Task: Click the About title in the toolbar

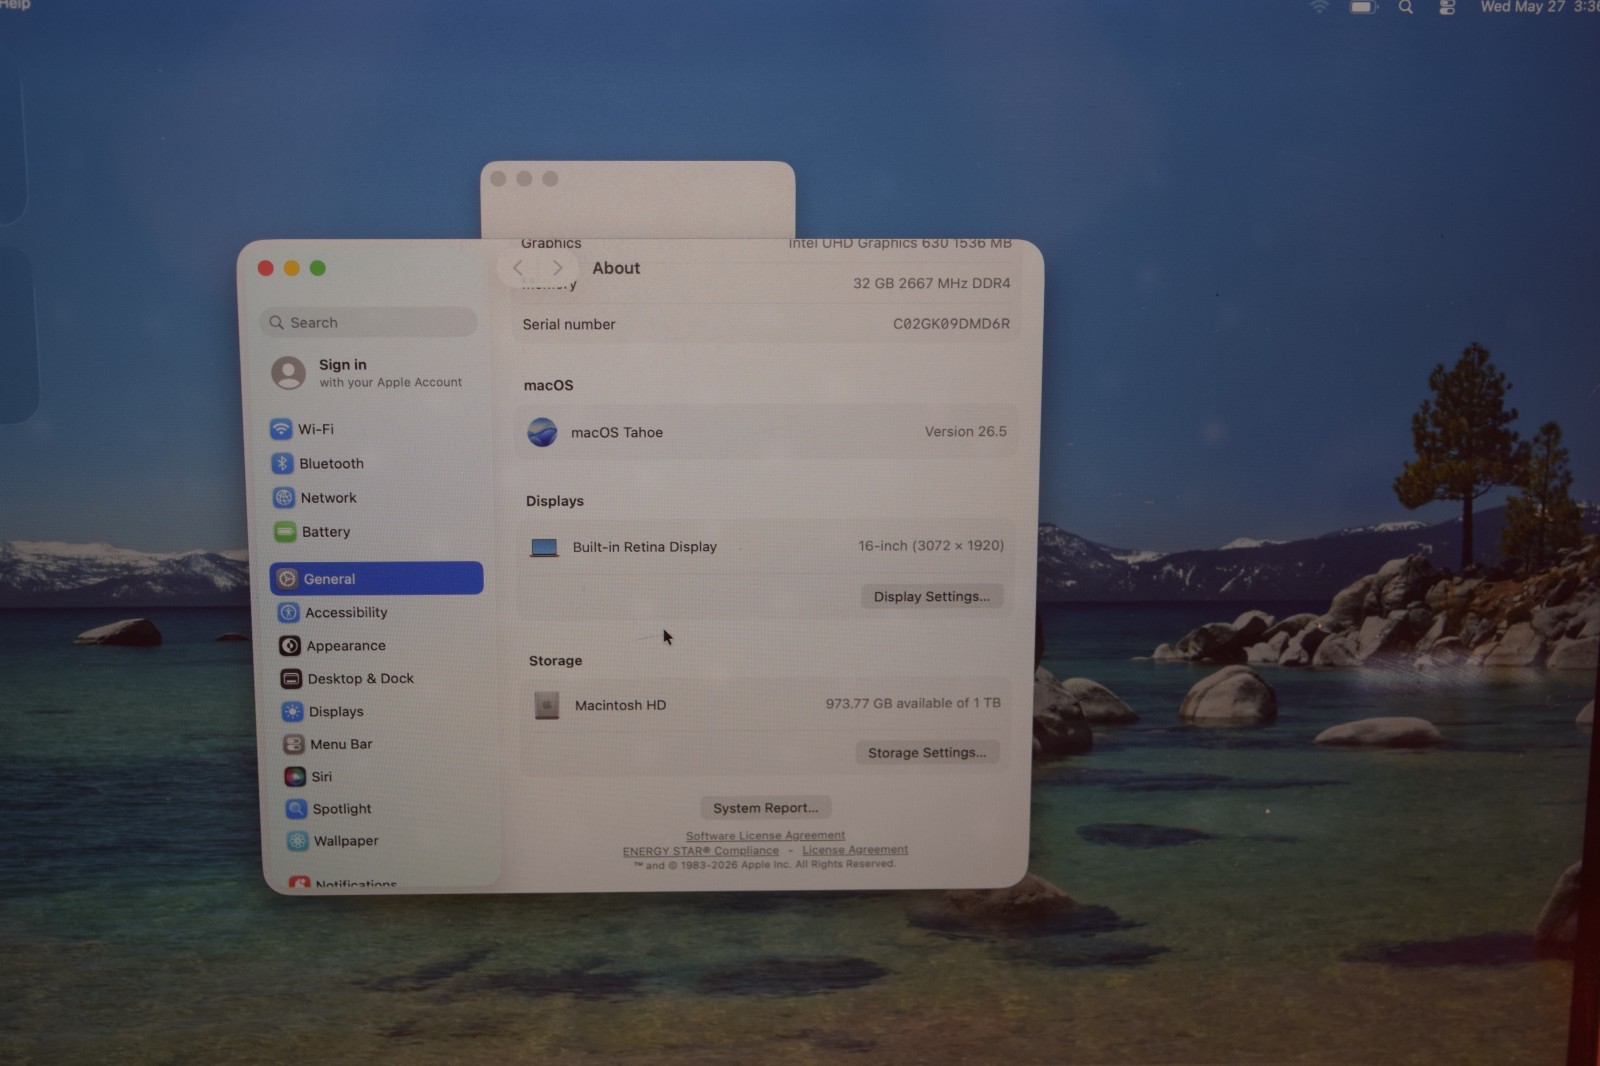Action: 616,268
